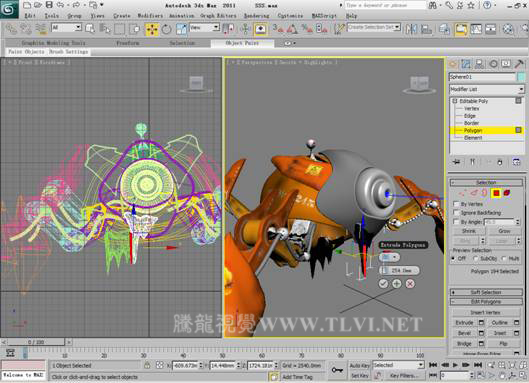529x383 pixels.
Task: Click the Sphere01 object color swatch
Action: (x=521, y=77)
